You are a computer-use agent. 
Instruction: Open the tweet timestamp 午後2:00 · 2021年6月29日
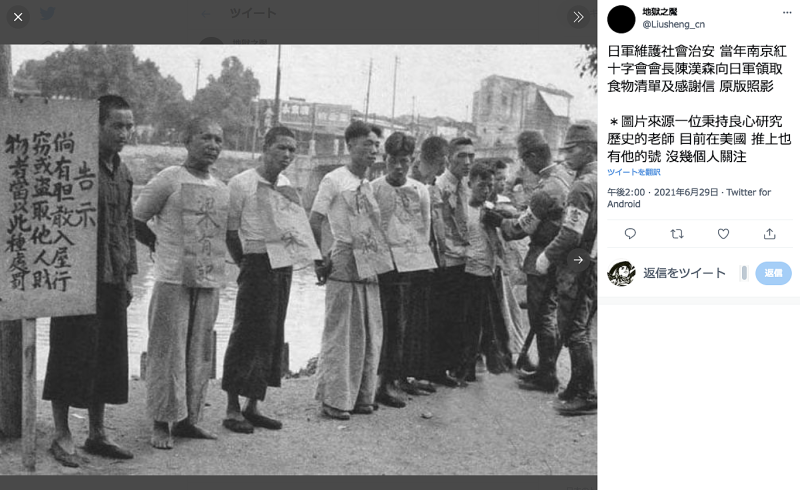point(663,192)
